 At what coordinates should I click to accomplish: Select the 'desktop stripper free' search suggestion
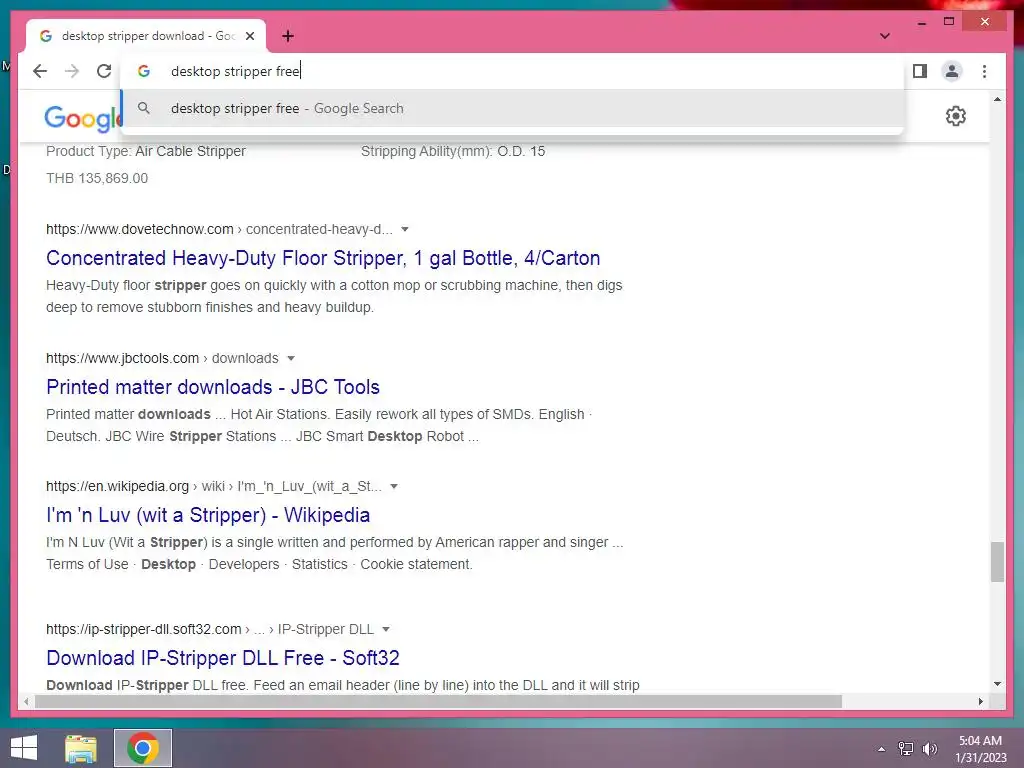click(513, 108)
